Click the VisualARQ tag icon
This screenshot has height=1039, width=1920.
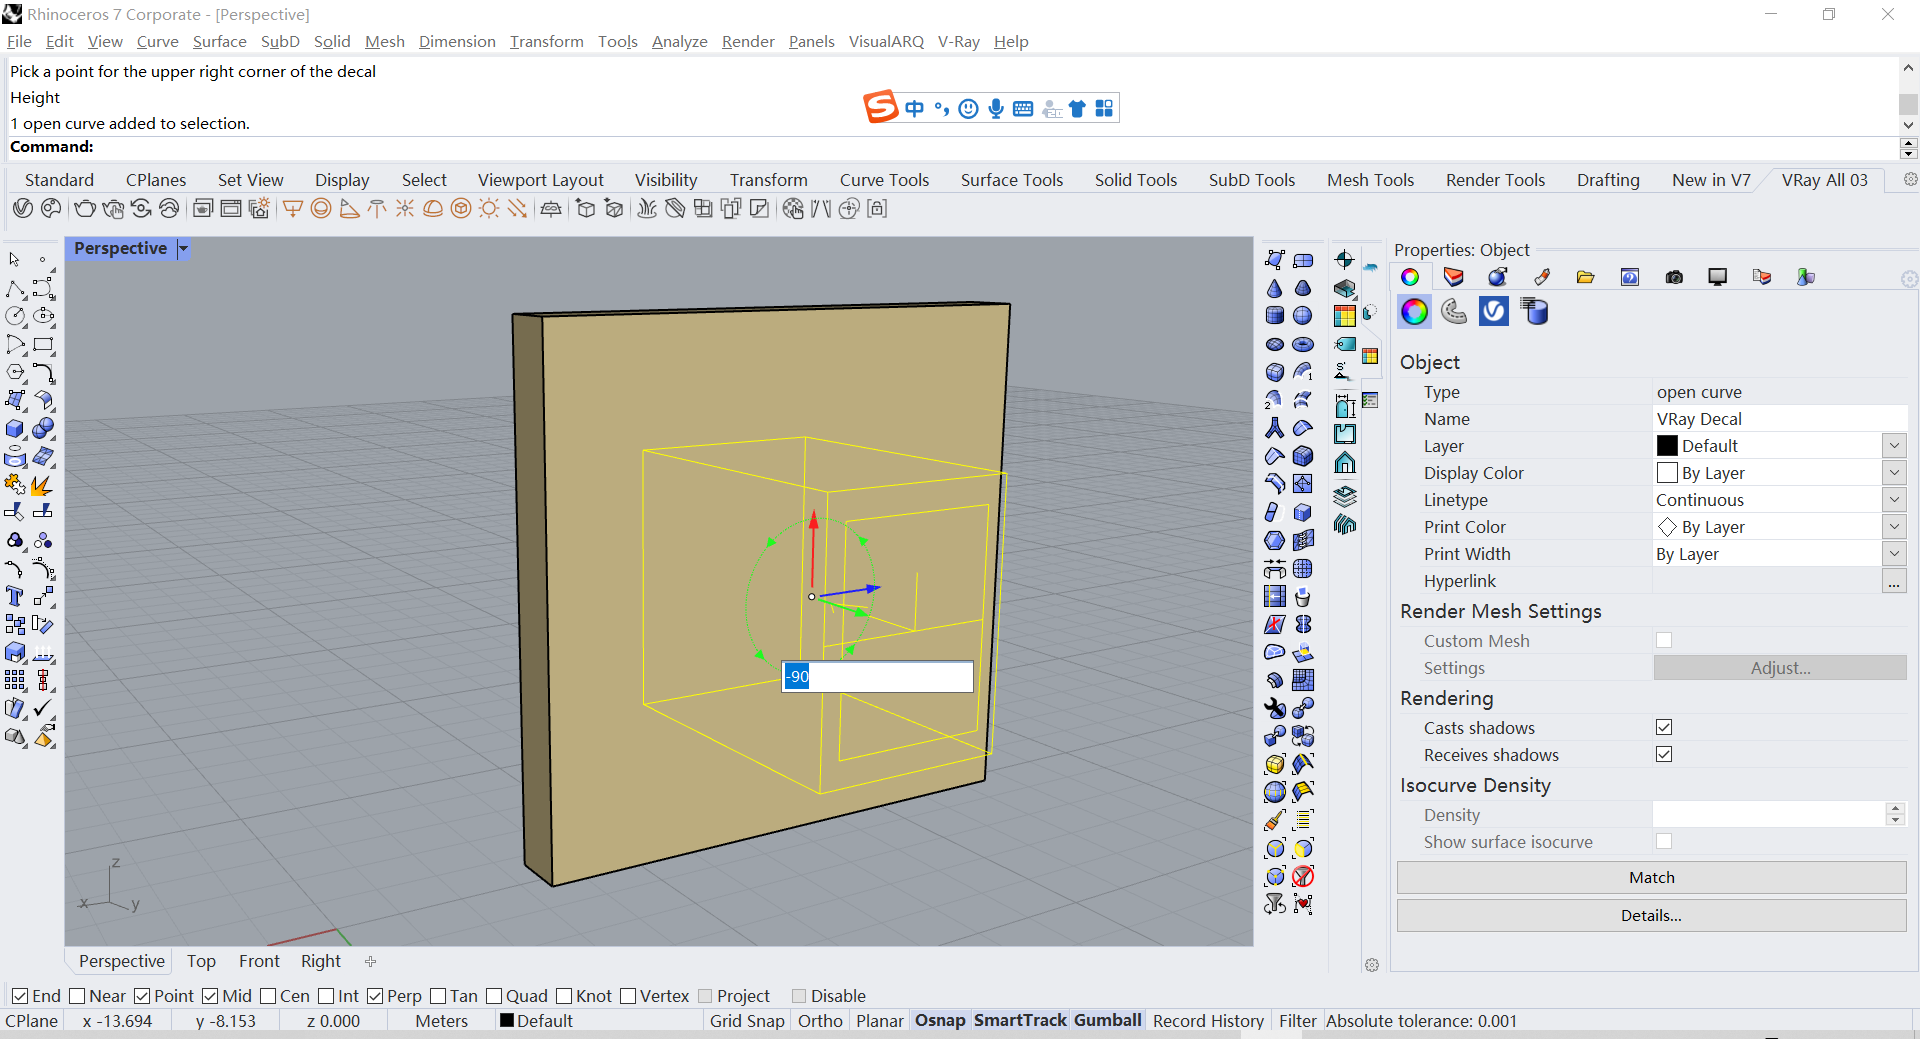[x=1345, y=344]
